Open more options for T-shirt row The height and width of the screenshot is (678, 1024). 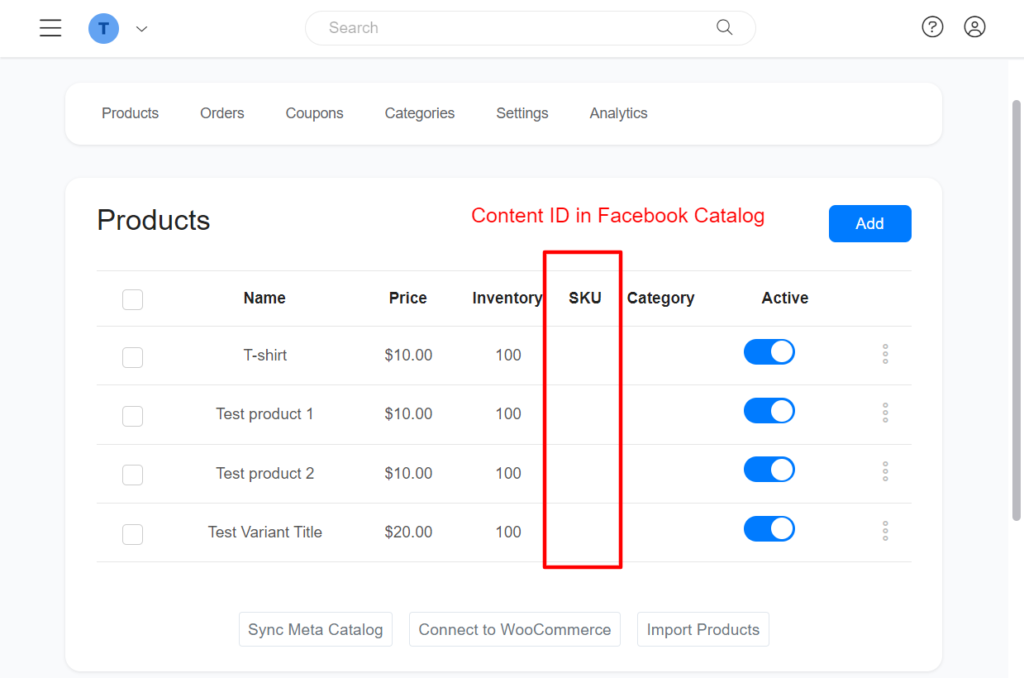pos(885,354)
